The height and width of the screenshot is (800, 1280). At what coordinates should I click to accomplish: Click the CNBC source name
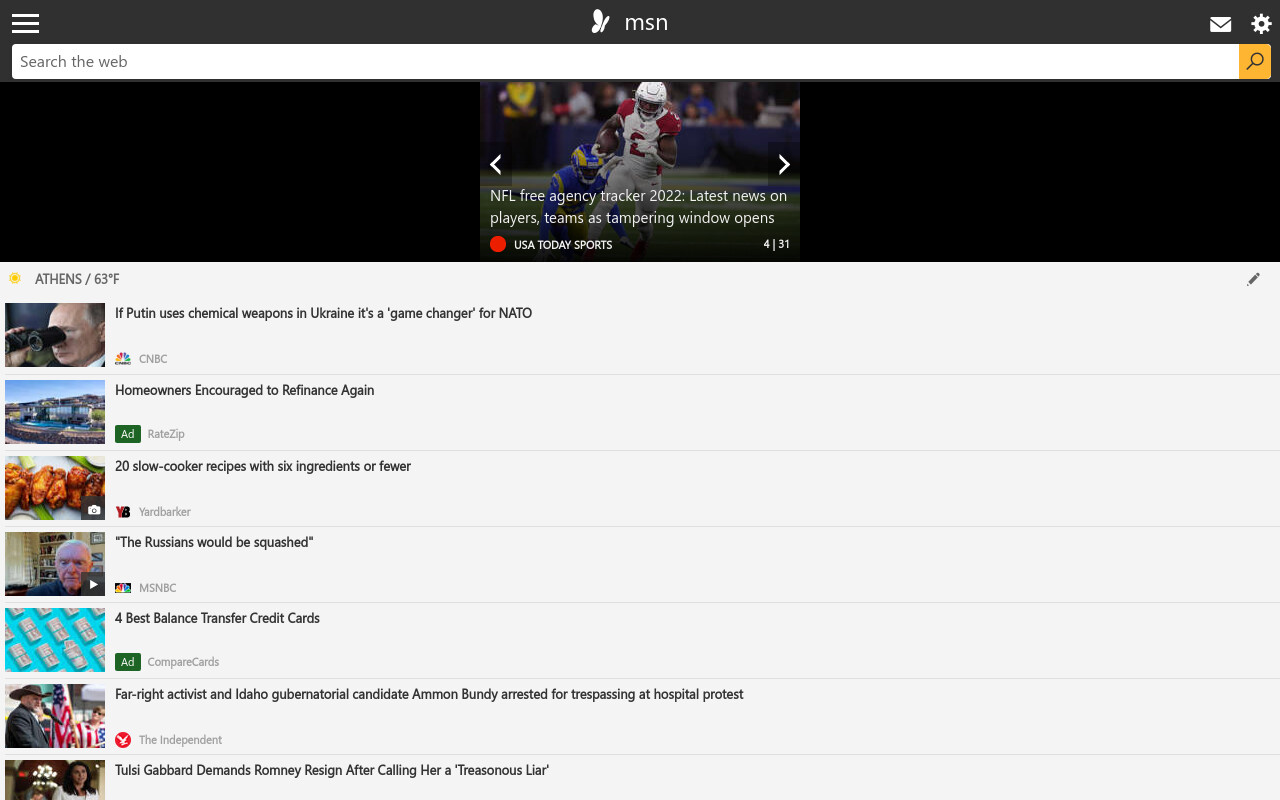153,359
